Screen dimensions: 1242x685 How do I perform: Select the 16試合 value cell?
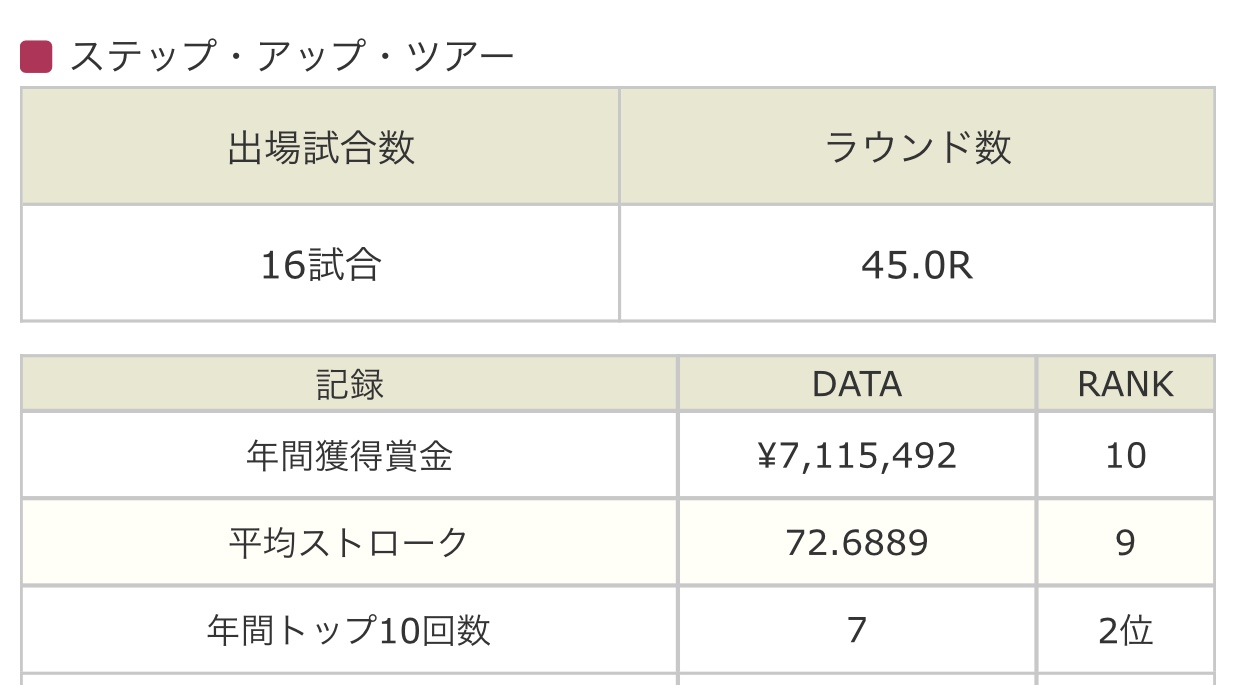[x=321, y=264]
